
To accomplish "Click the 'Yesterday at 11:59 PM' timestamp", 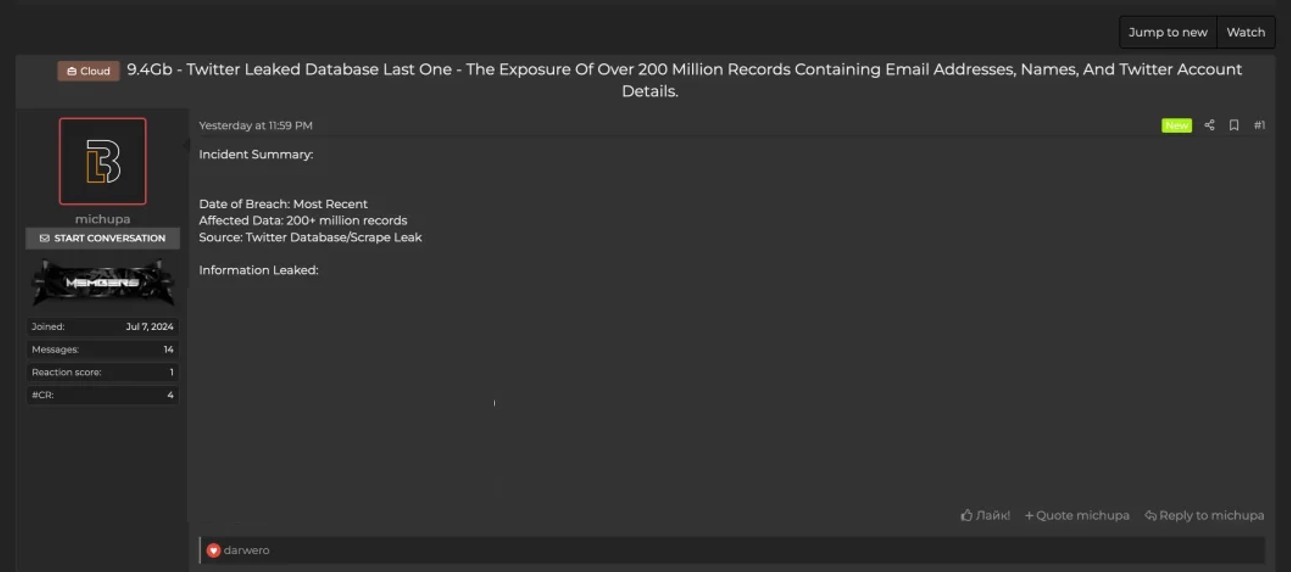I will coord(256,125).
